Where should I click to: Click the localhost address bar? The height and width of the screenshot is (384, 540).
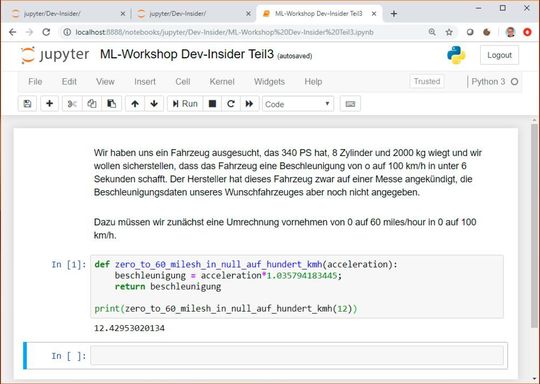tap(224, 32)
